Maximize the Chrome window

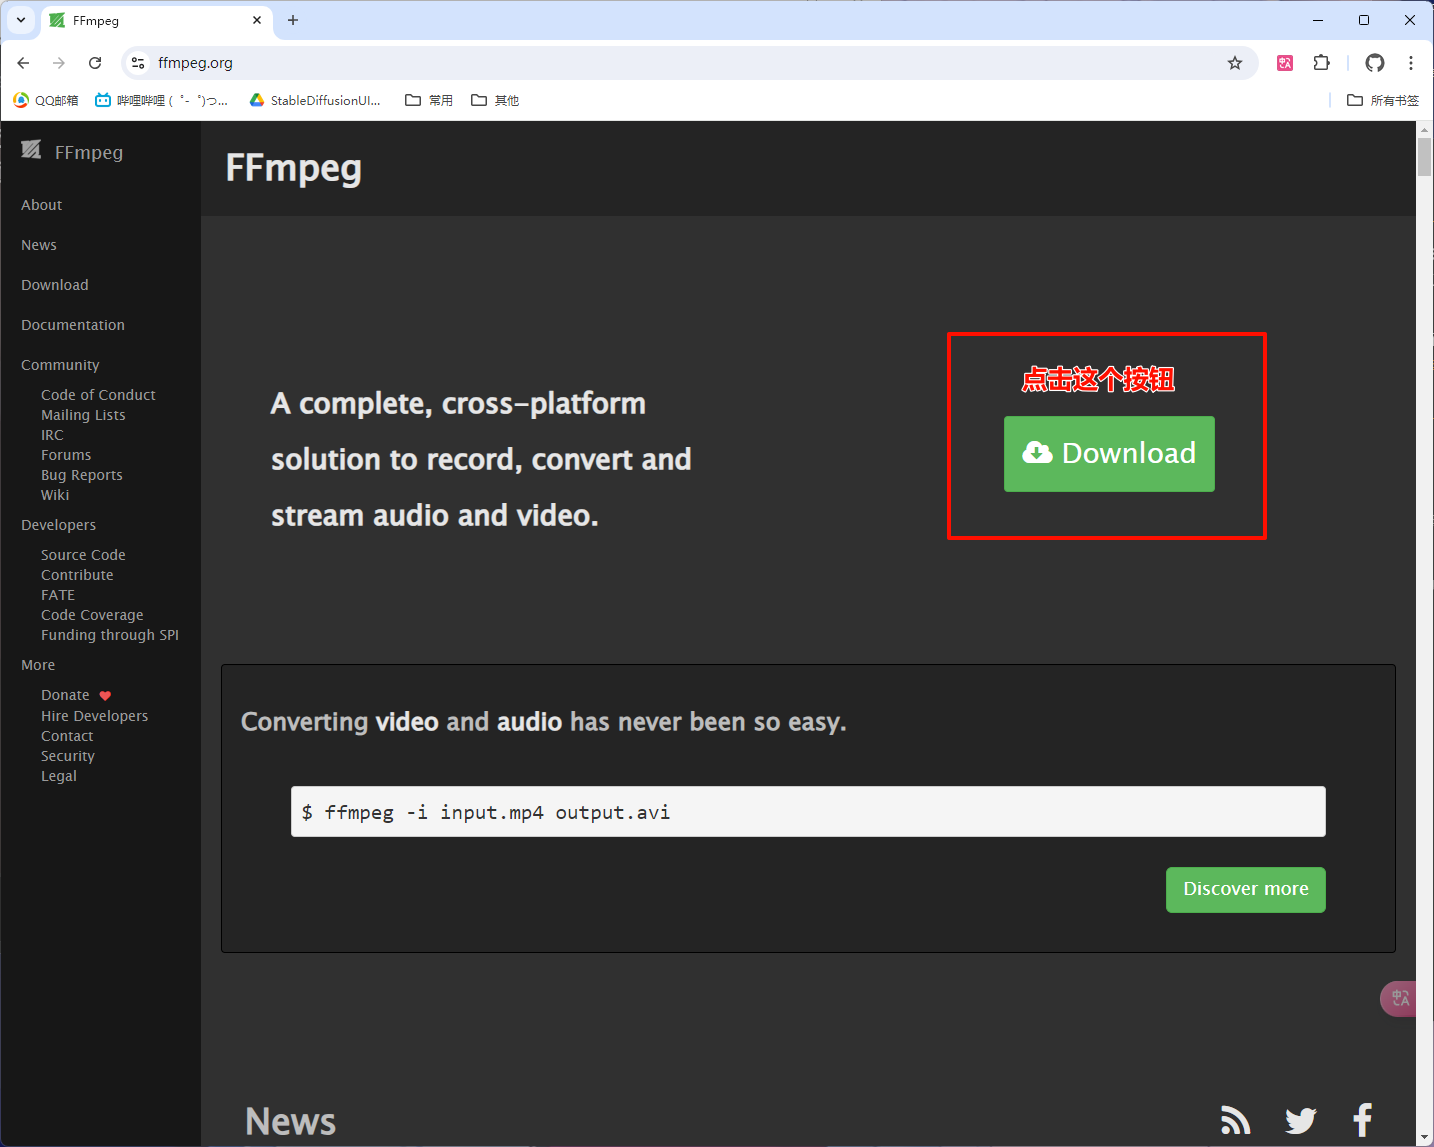tap(1364, 20)
